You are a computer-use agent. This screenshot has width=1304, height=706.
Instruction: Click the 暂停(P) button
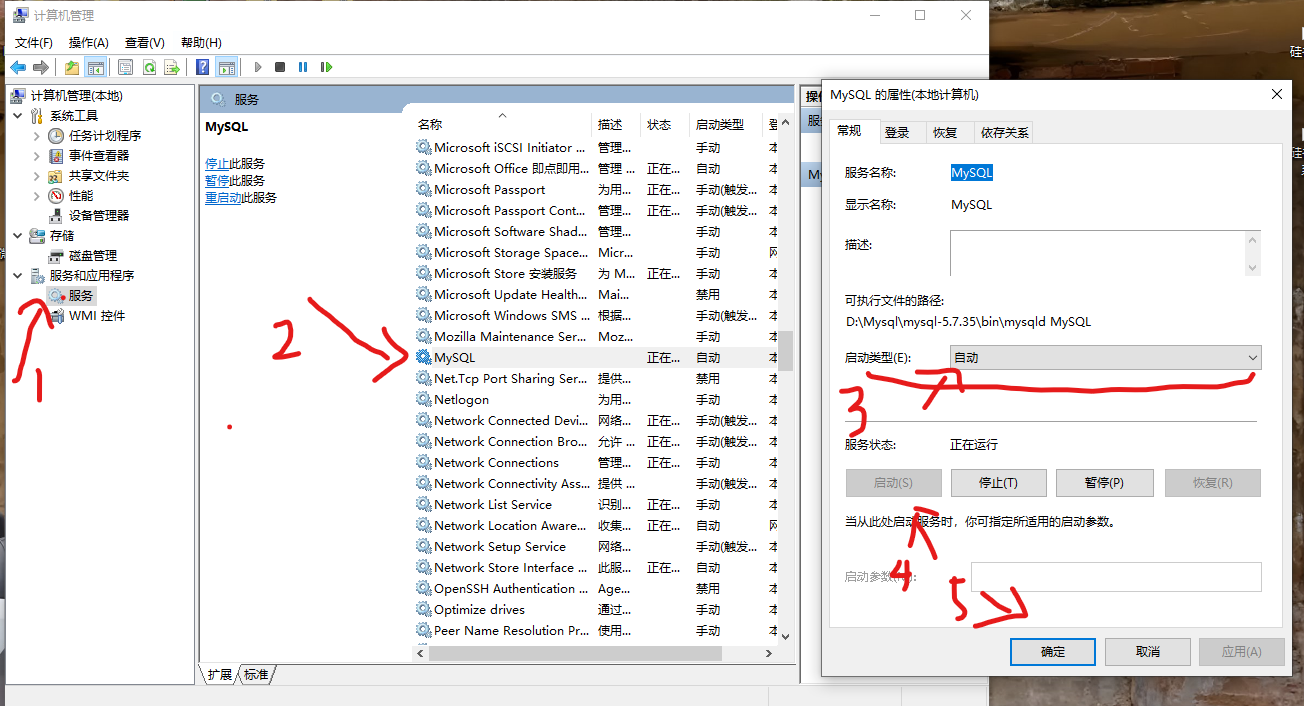pos(1104,482)
